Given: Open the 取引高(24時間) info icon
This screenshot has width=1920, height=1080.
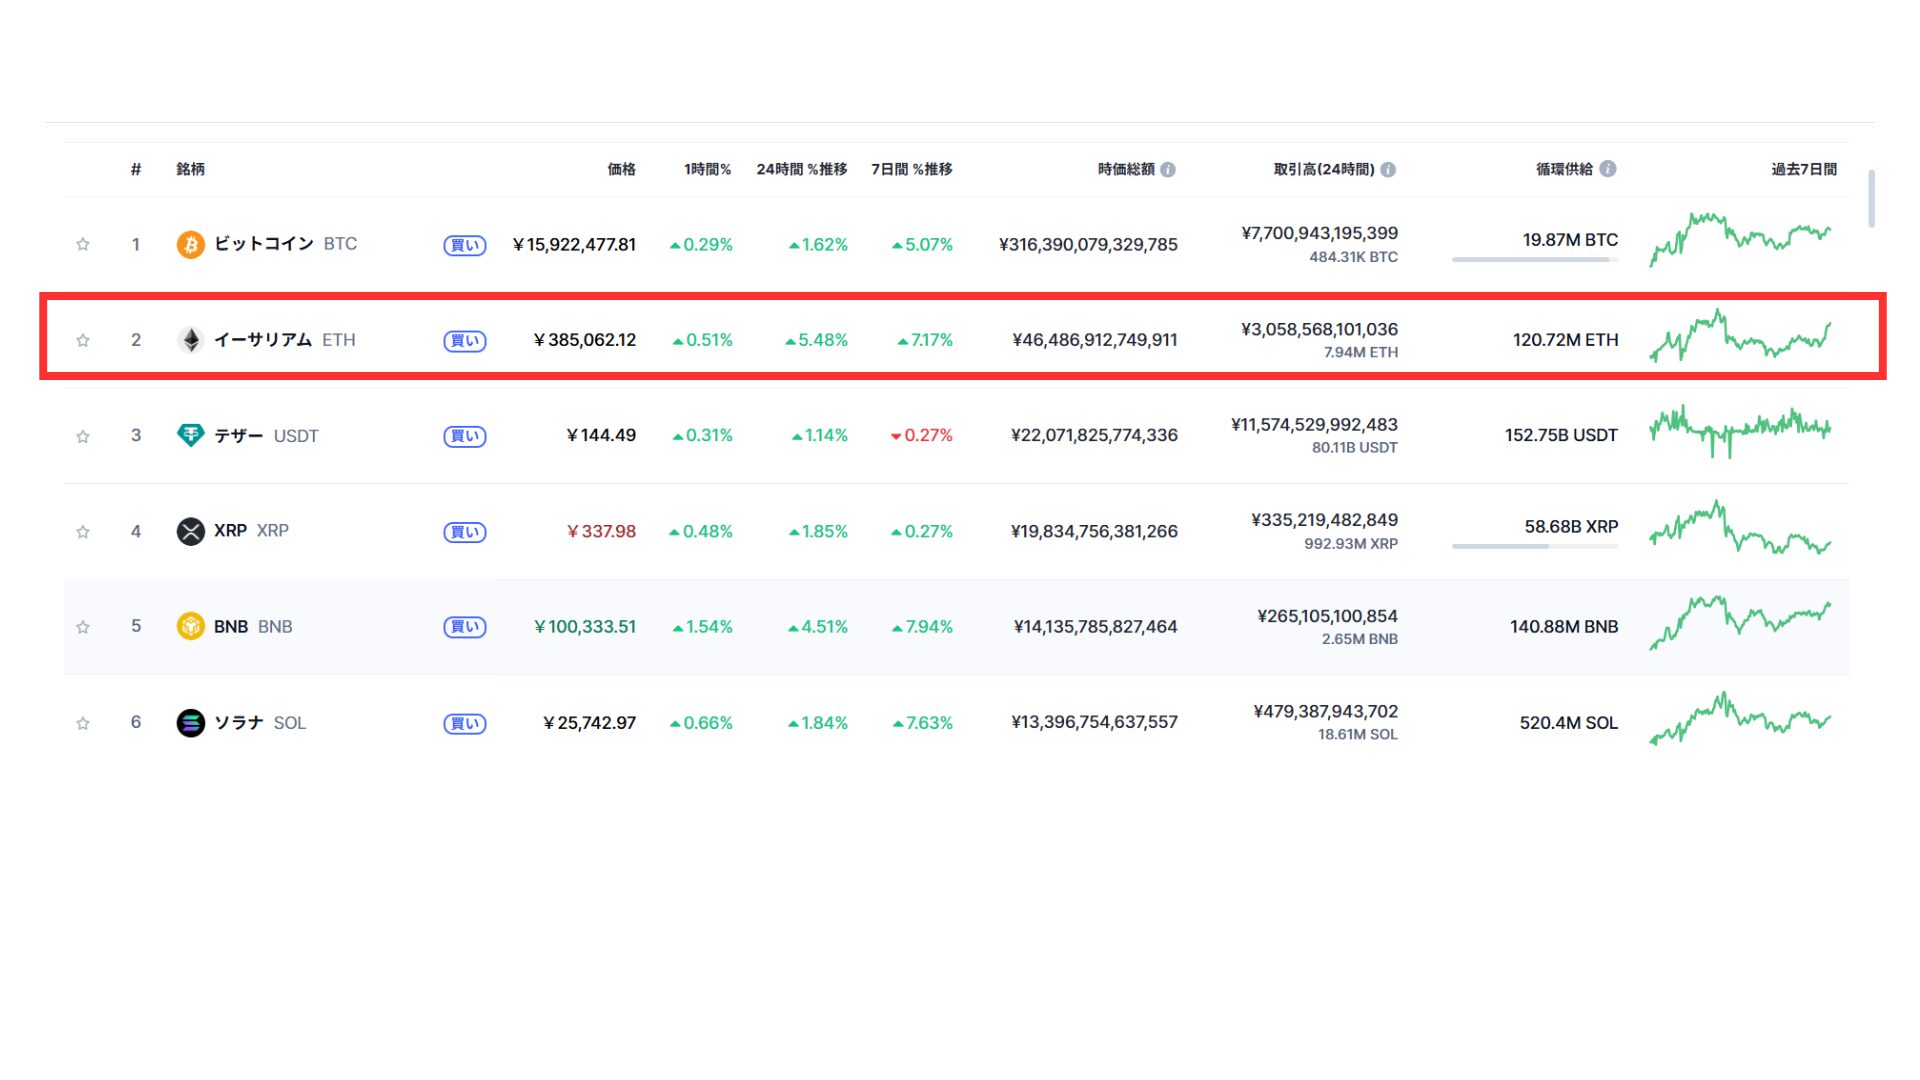Looking at the screenshot, I should [1388, 170].
